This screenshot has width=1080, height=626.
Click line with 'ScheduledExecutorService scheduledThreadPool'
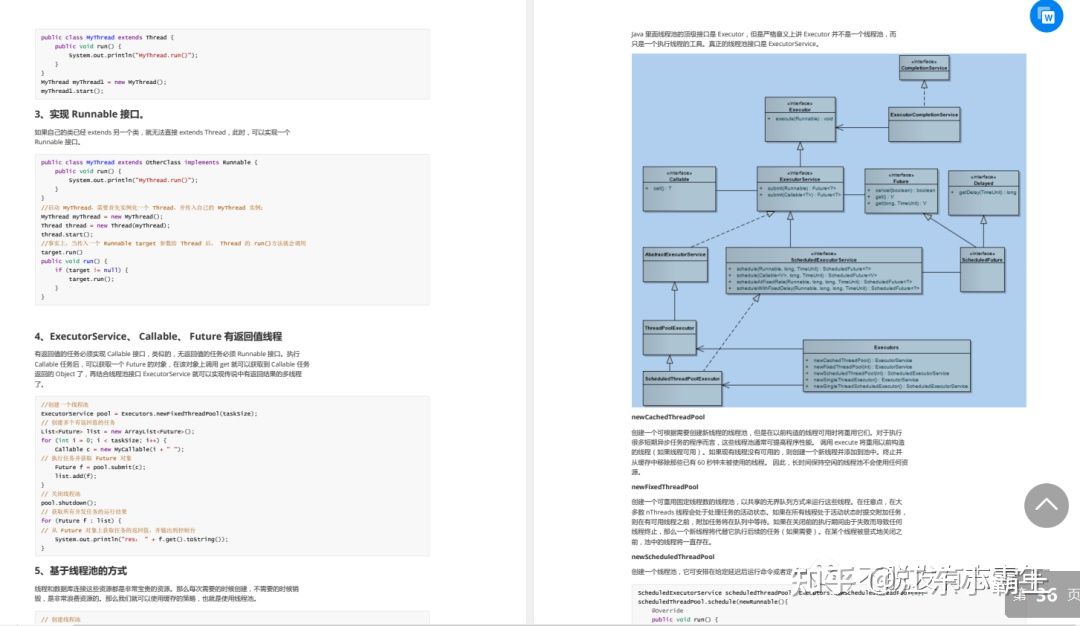point(781,592)
